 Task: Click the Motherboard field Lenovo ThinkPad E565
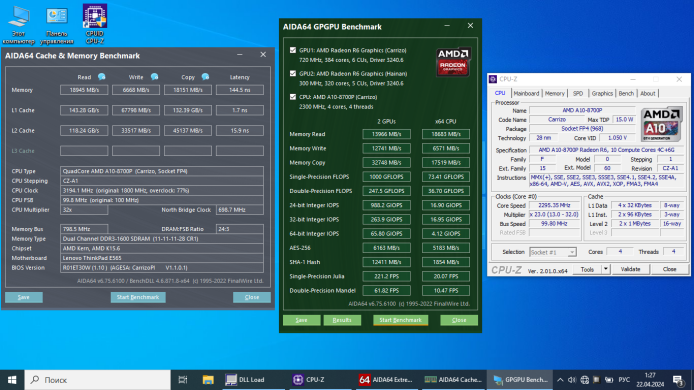[x=162, y=258]
